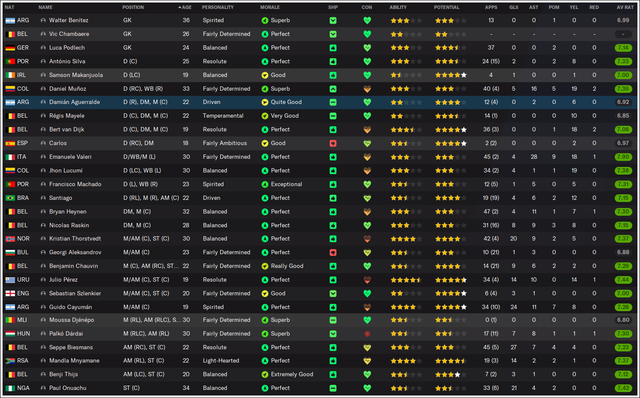Click the Uruguay flag beside Julio Pérez
Image resolution: width=640 pixels, height=398 pixels.
(10, 280)
